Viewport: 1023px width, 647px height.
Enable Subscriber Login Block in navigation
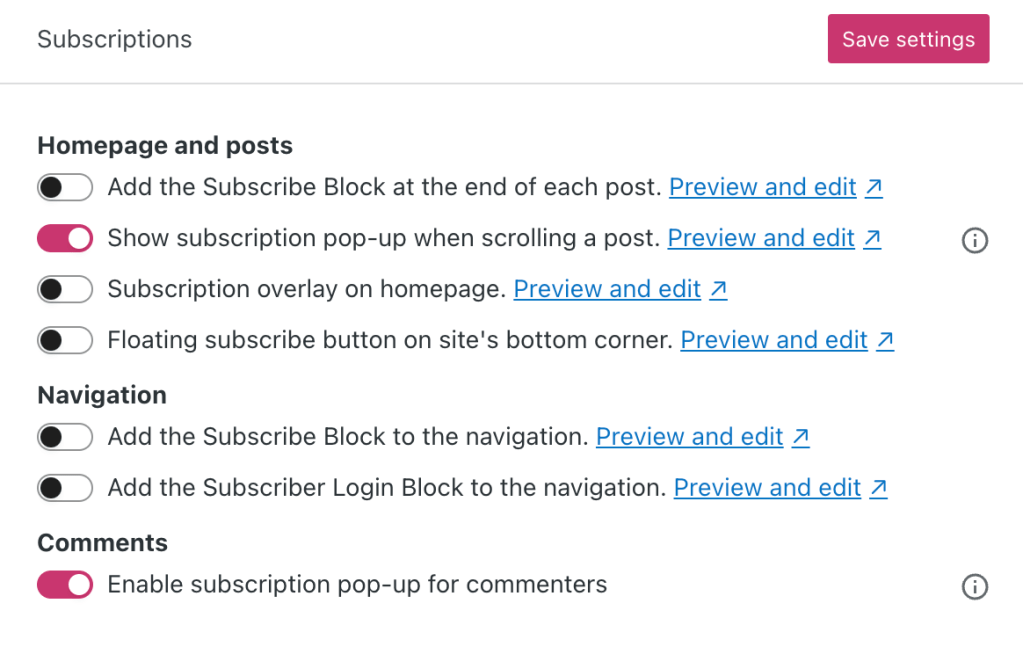click(x=65, y=488)
